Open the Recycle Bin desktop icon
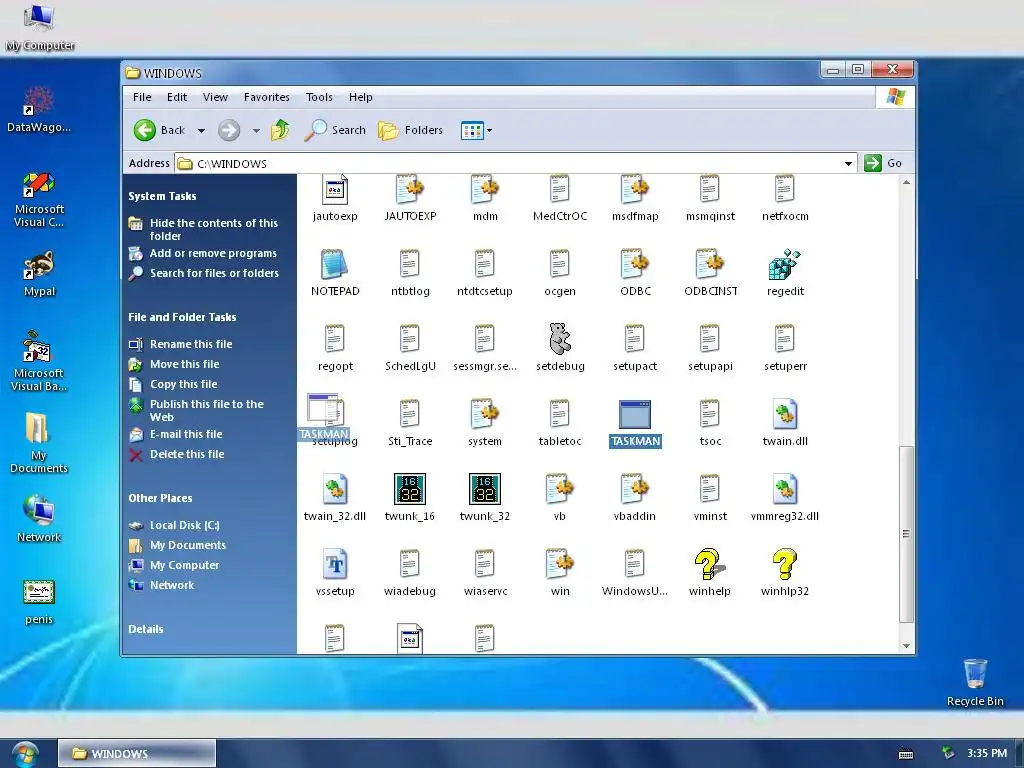Viewport: 1024px width, 768px height. [974, 682]
